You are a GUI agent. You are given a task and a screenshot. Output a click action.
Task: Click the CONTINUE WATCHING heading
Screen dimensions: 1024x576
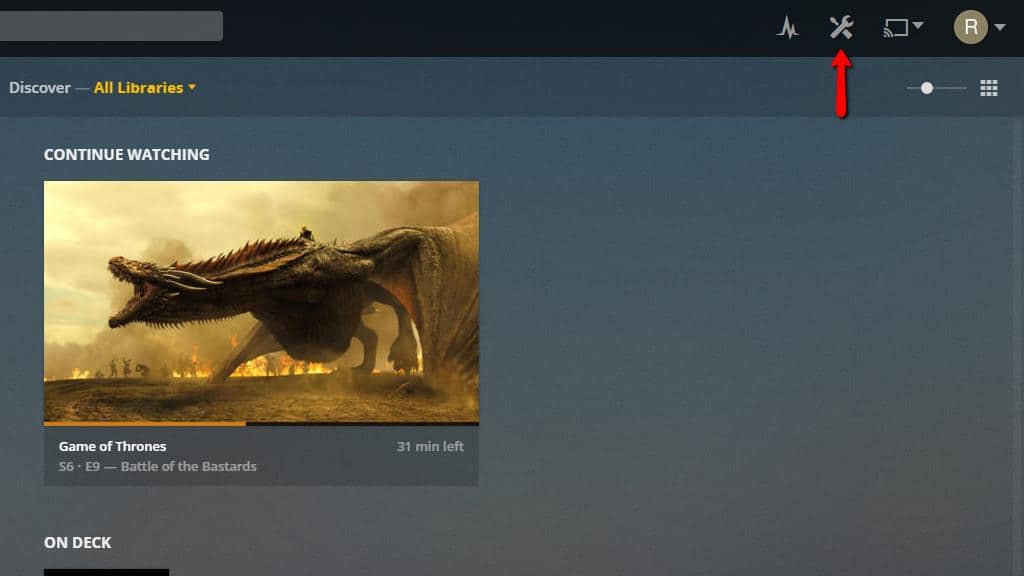[x=127, y=155]
